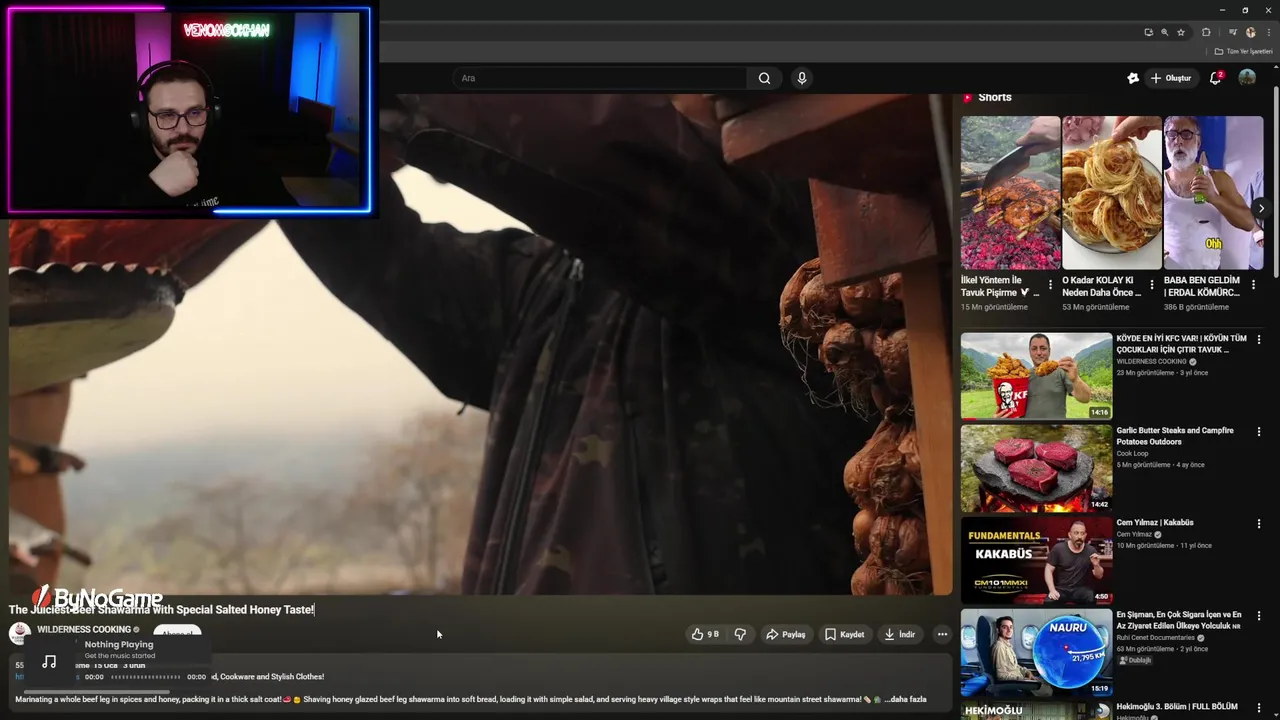Open YouTube notifications bell
Screen dimensions: 1280x720
click(1216, 78)
